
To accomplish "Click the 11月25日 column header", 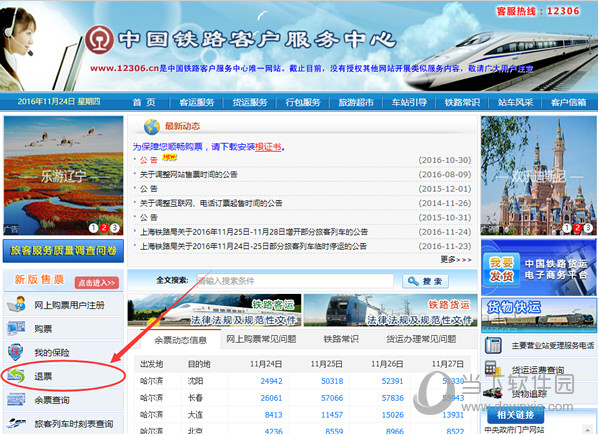I will (326, 364).
